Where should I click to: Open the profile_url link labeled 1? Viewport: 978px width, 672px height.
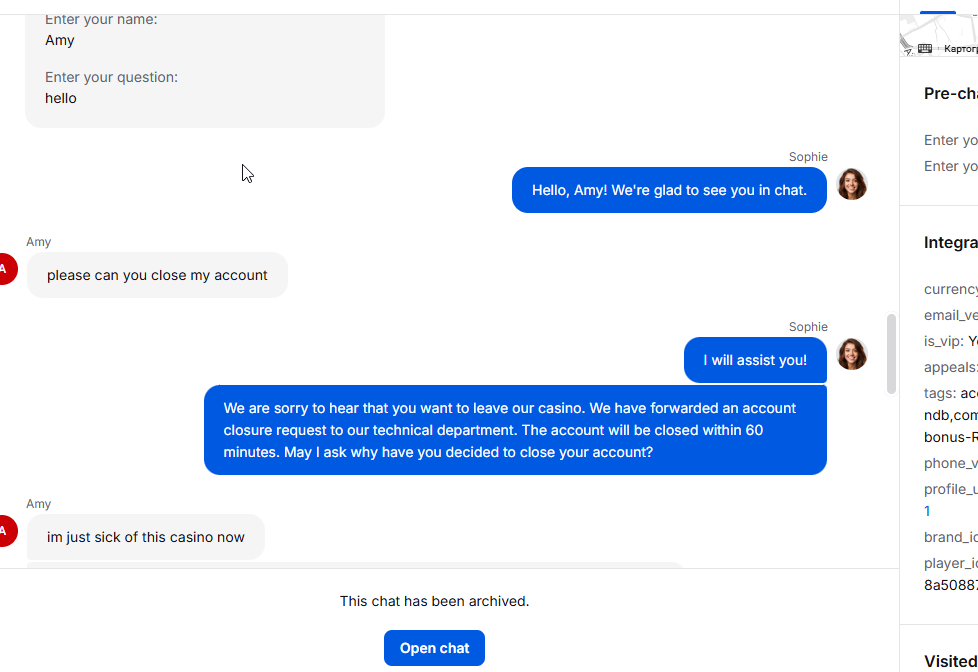pyautogui.click(x=927, y=511)
